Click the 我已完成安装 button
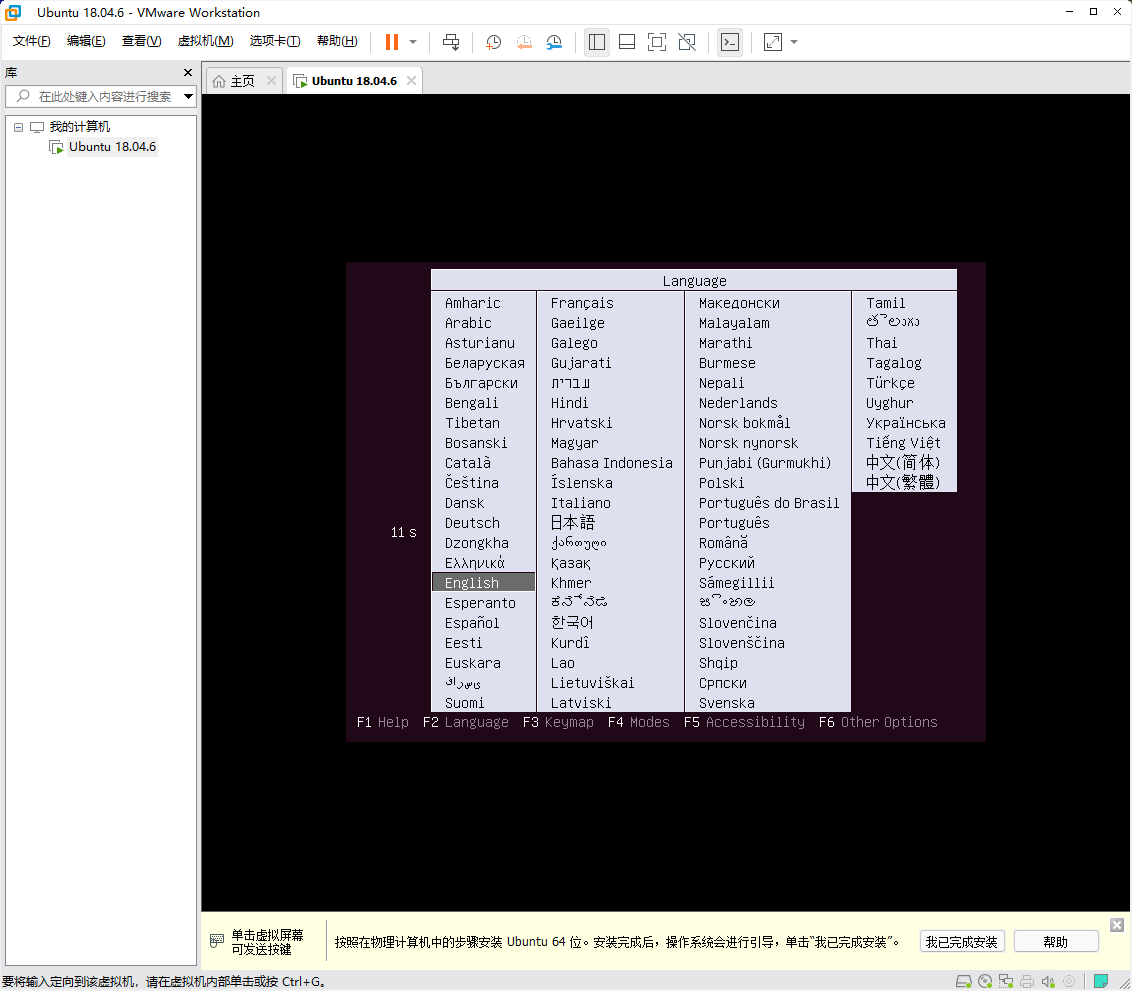Viewport: 1132px width, 991px height. click(962, 942)
